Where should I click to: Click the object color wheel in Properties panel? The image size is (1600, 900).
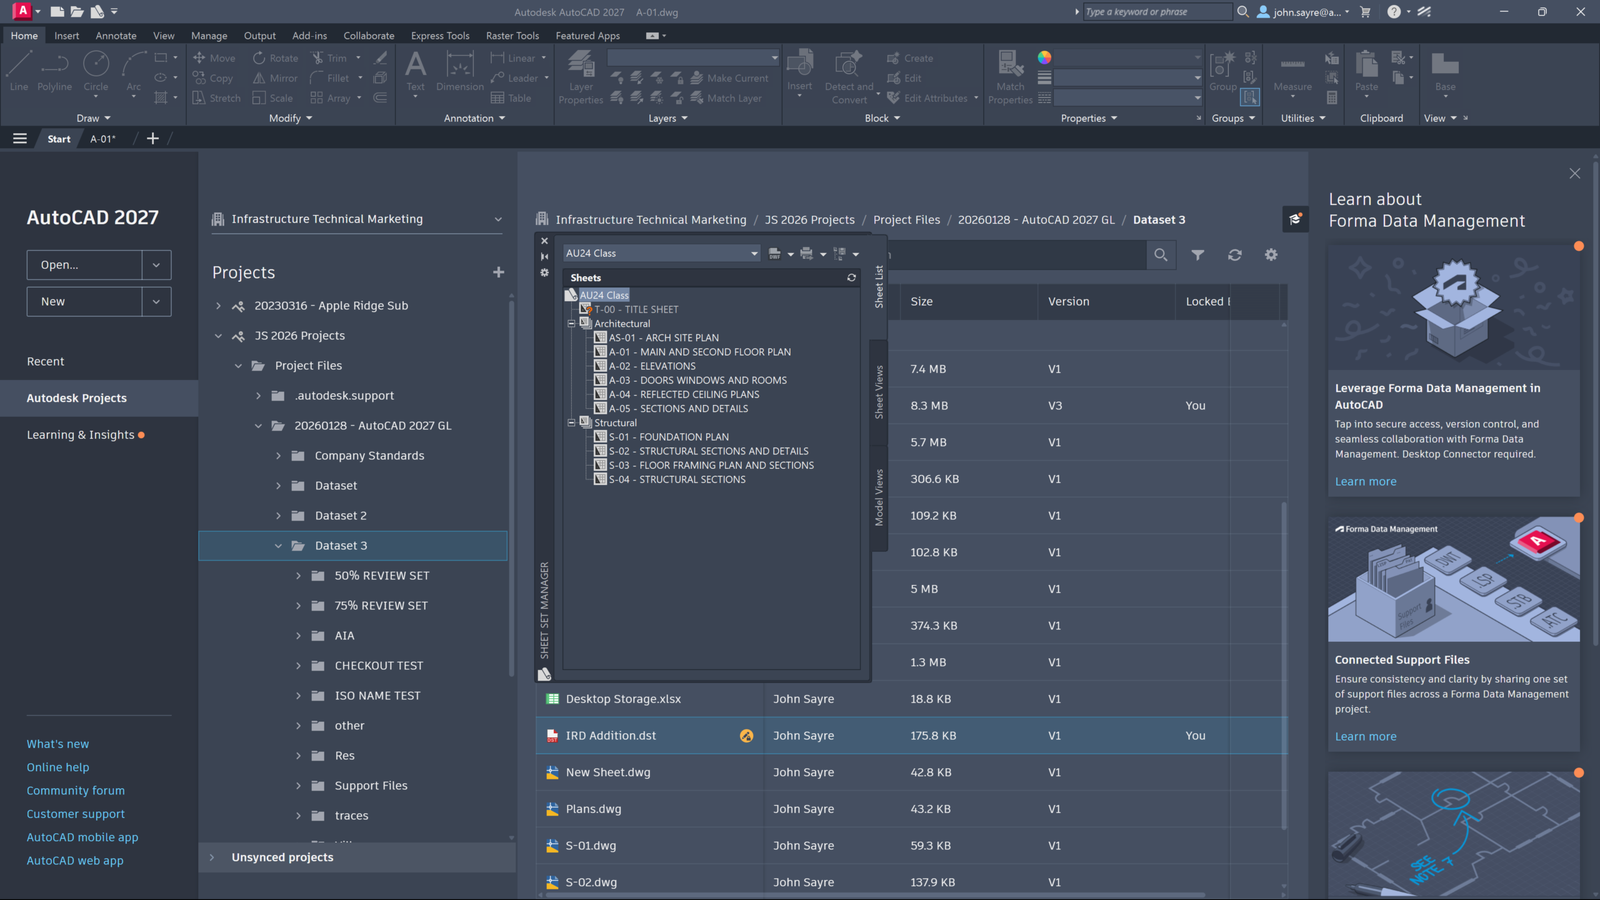click(1044, 57)
